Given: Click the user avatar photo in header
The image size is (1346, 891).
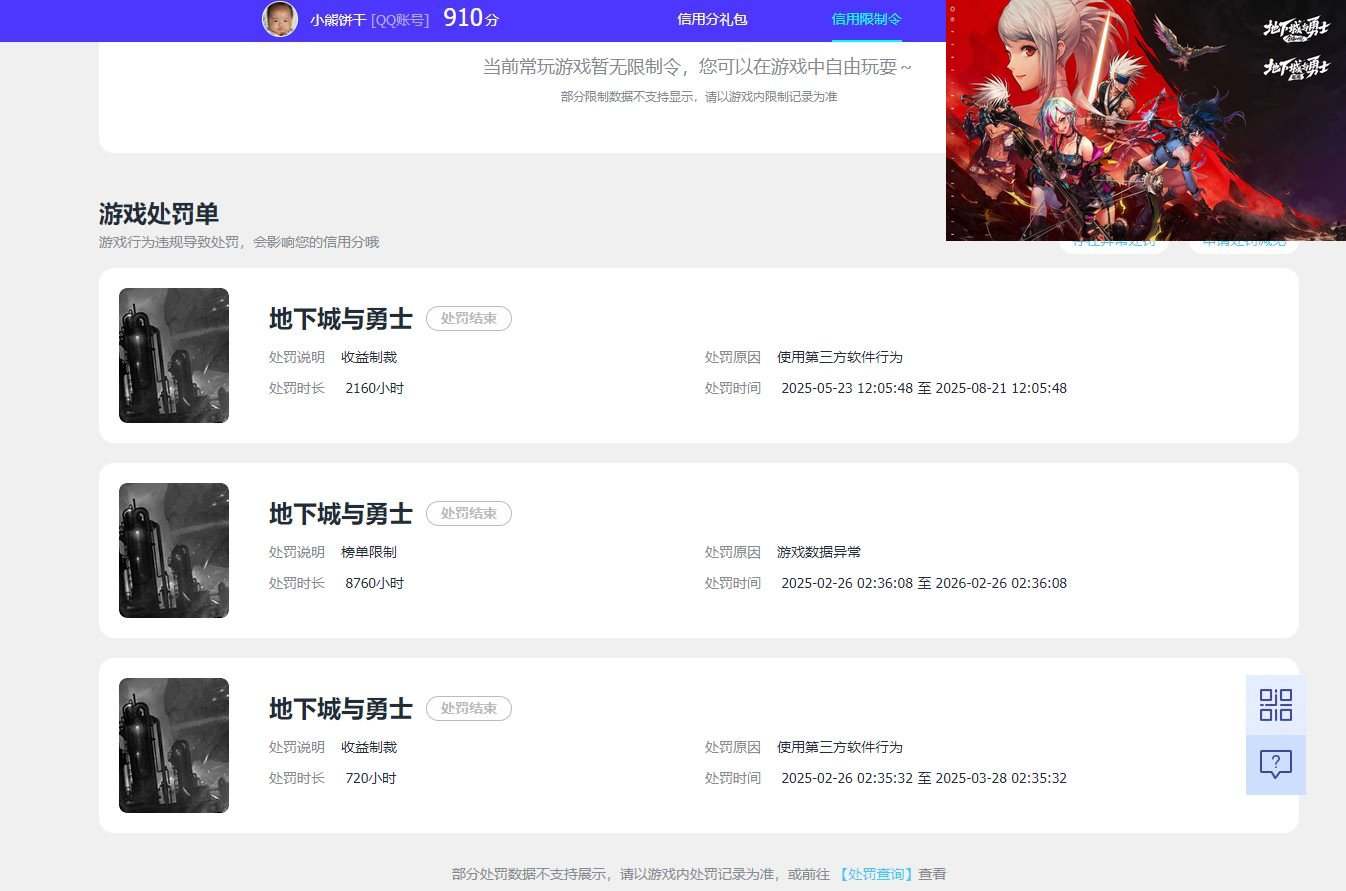Looking at the screenshot, I should 280,19.
